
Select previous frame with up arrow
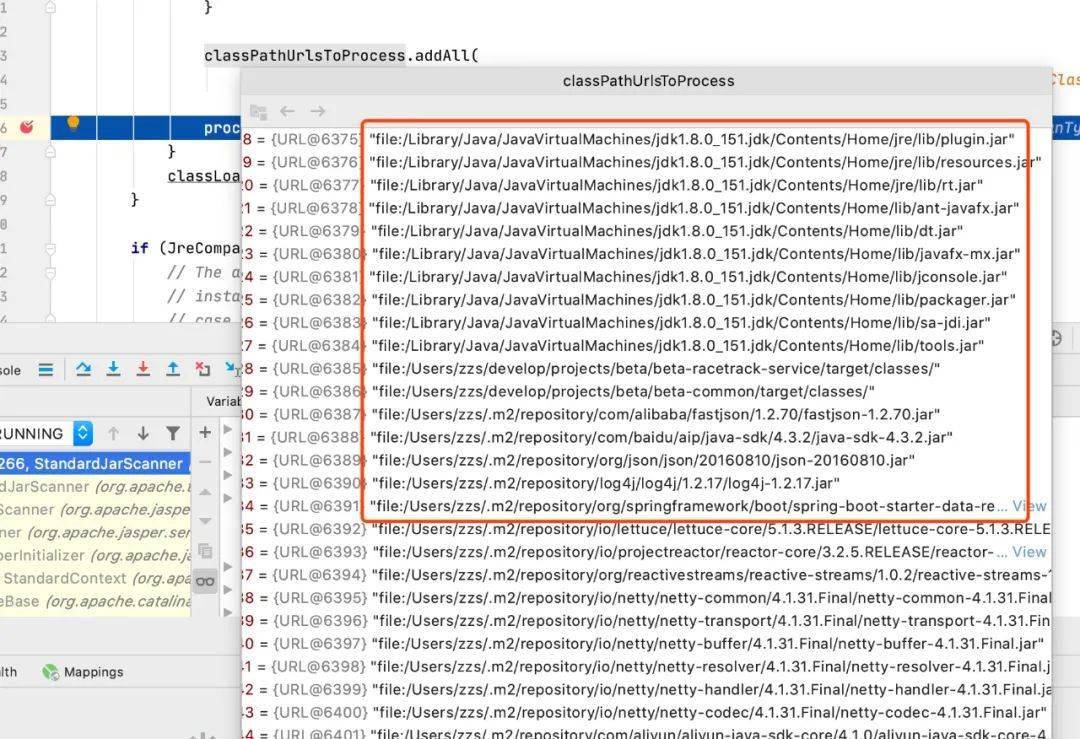coord(114,433)
